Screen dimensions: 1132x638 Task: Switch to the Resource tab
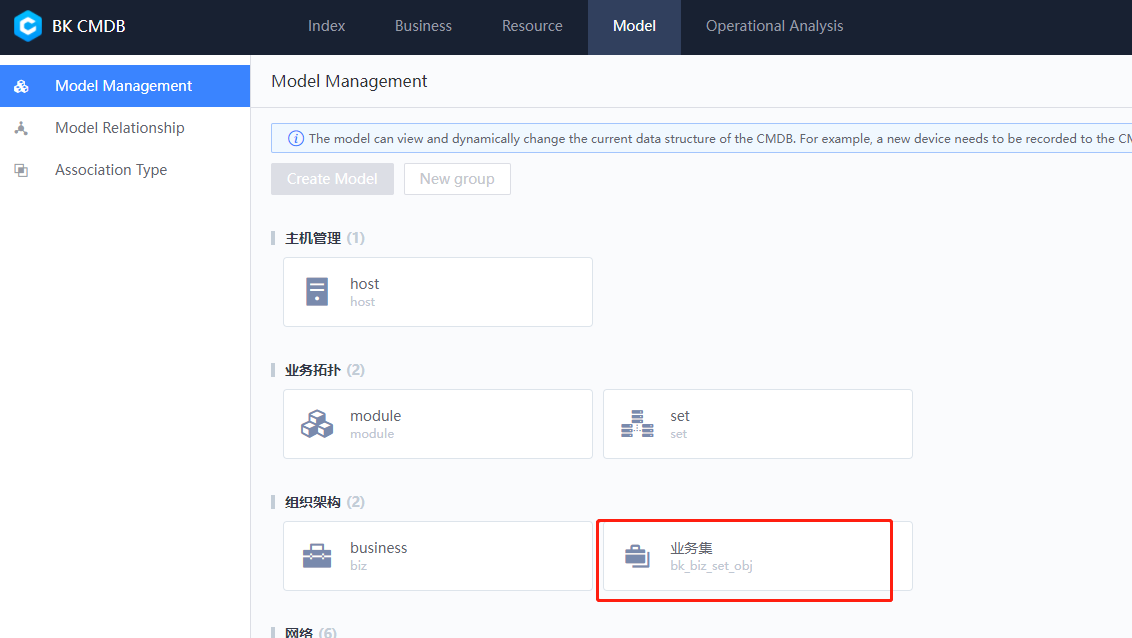tap(531, 26)
